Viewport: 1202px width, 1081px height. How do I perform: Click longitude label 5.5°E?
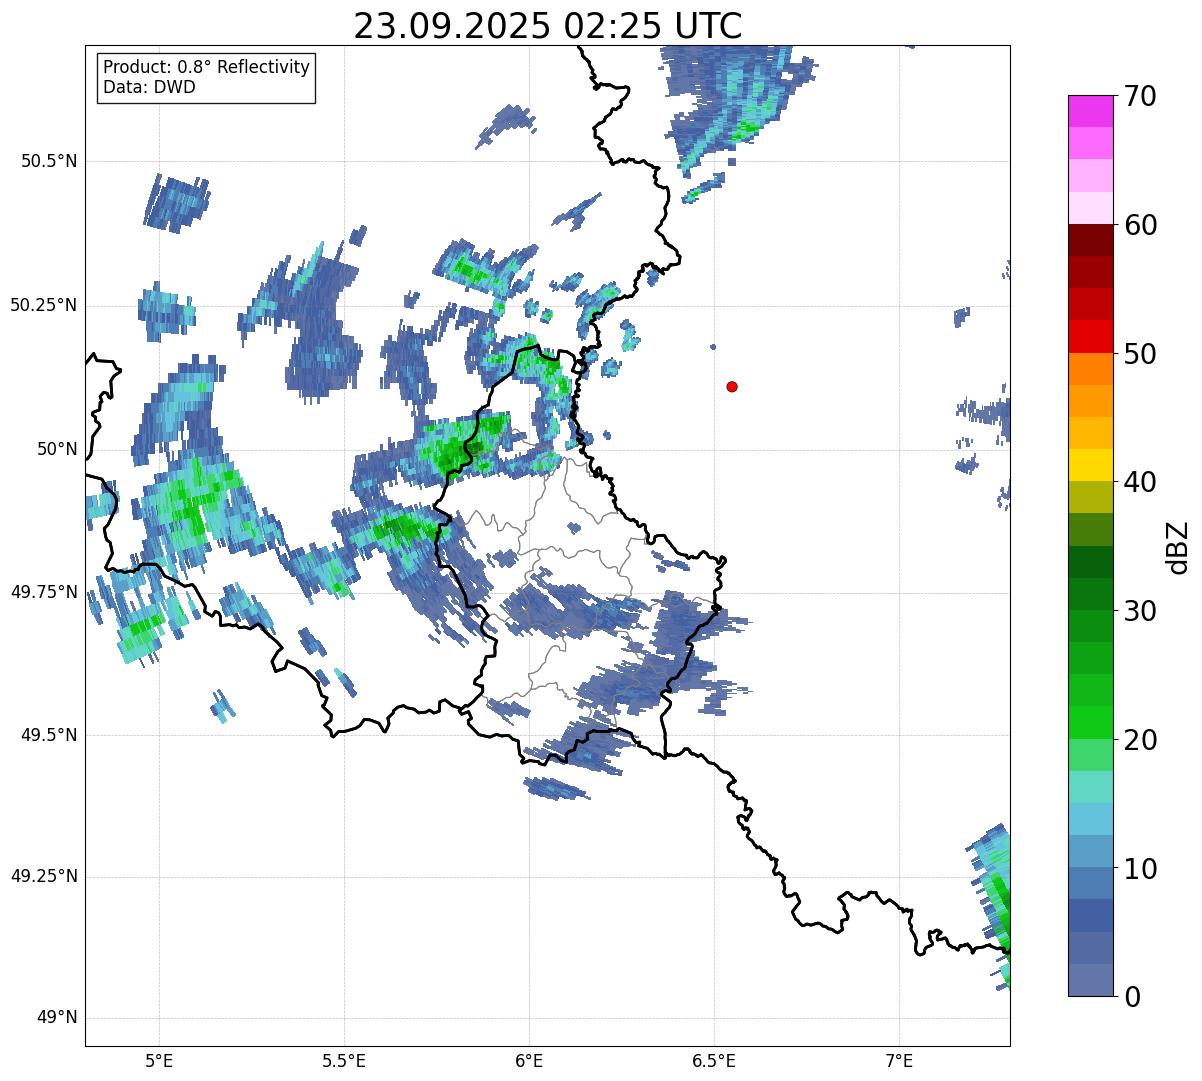pos(344,1061)
